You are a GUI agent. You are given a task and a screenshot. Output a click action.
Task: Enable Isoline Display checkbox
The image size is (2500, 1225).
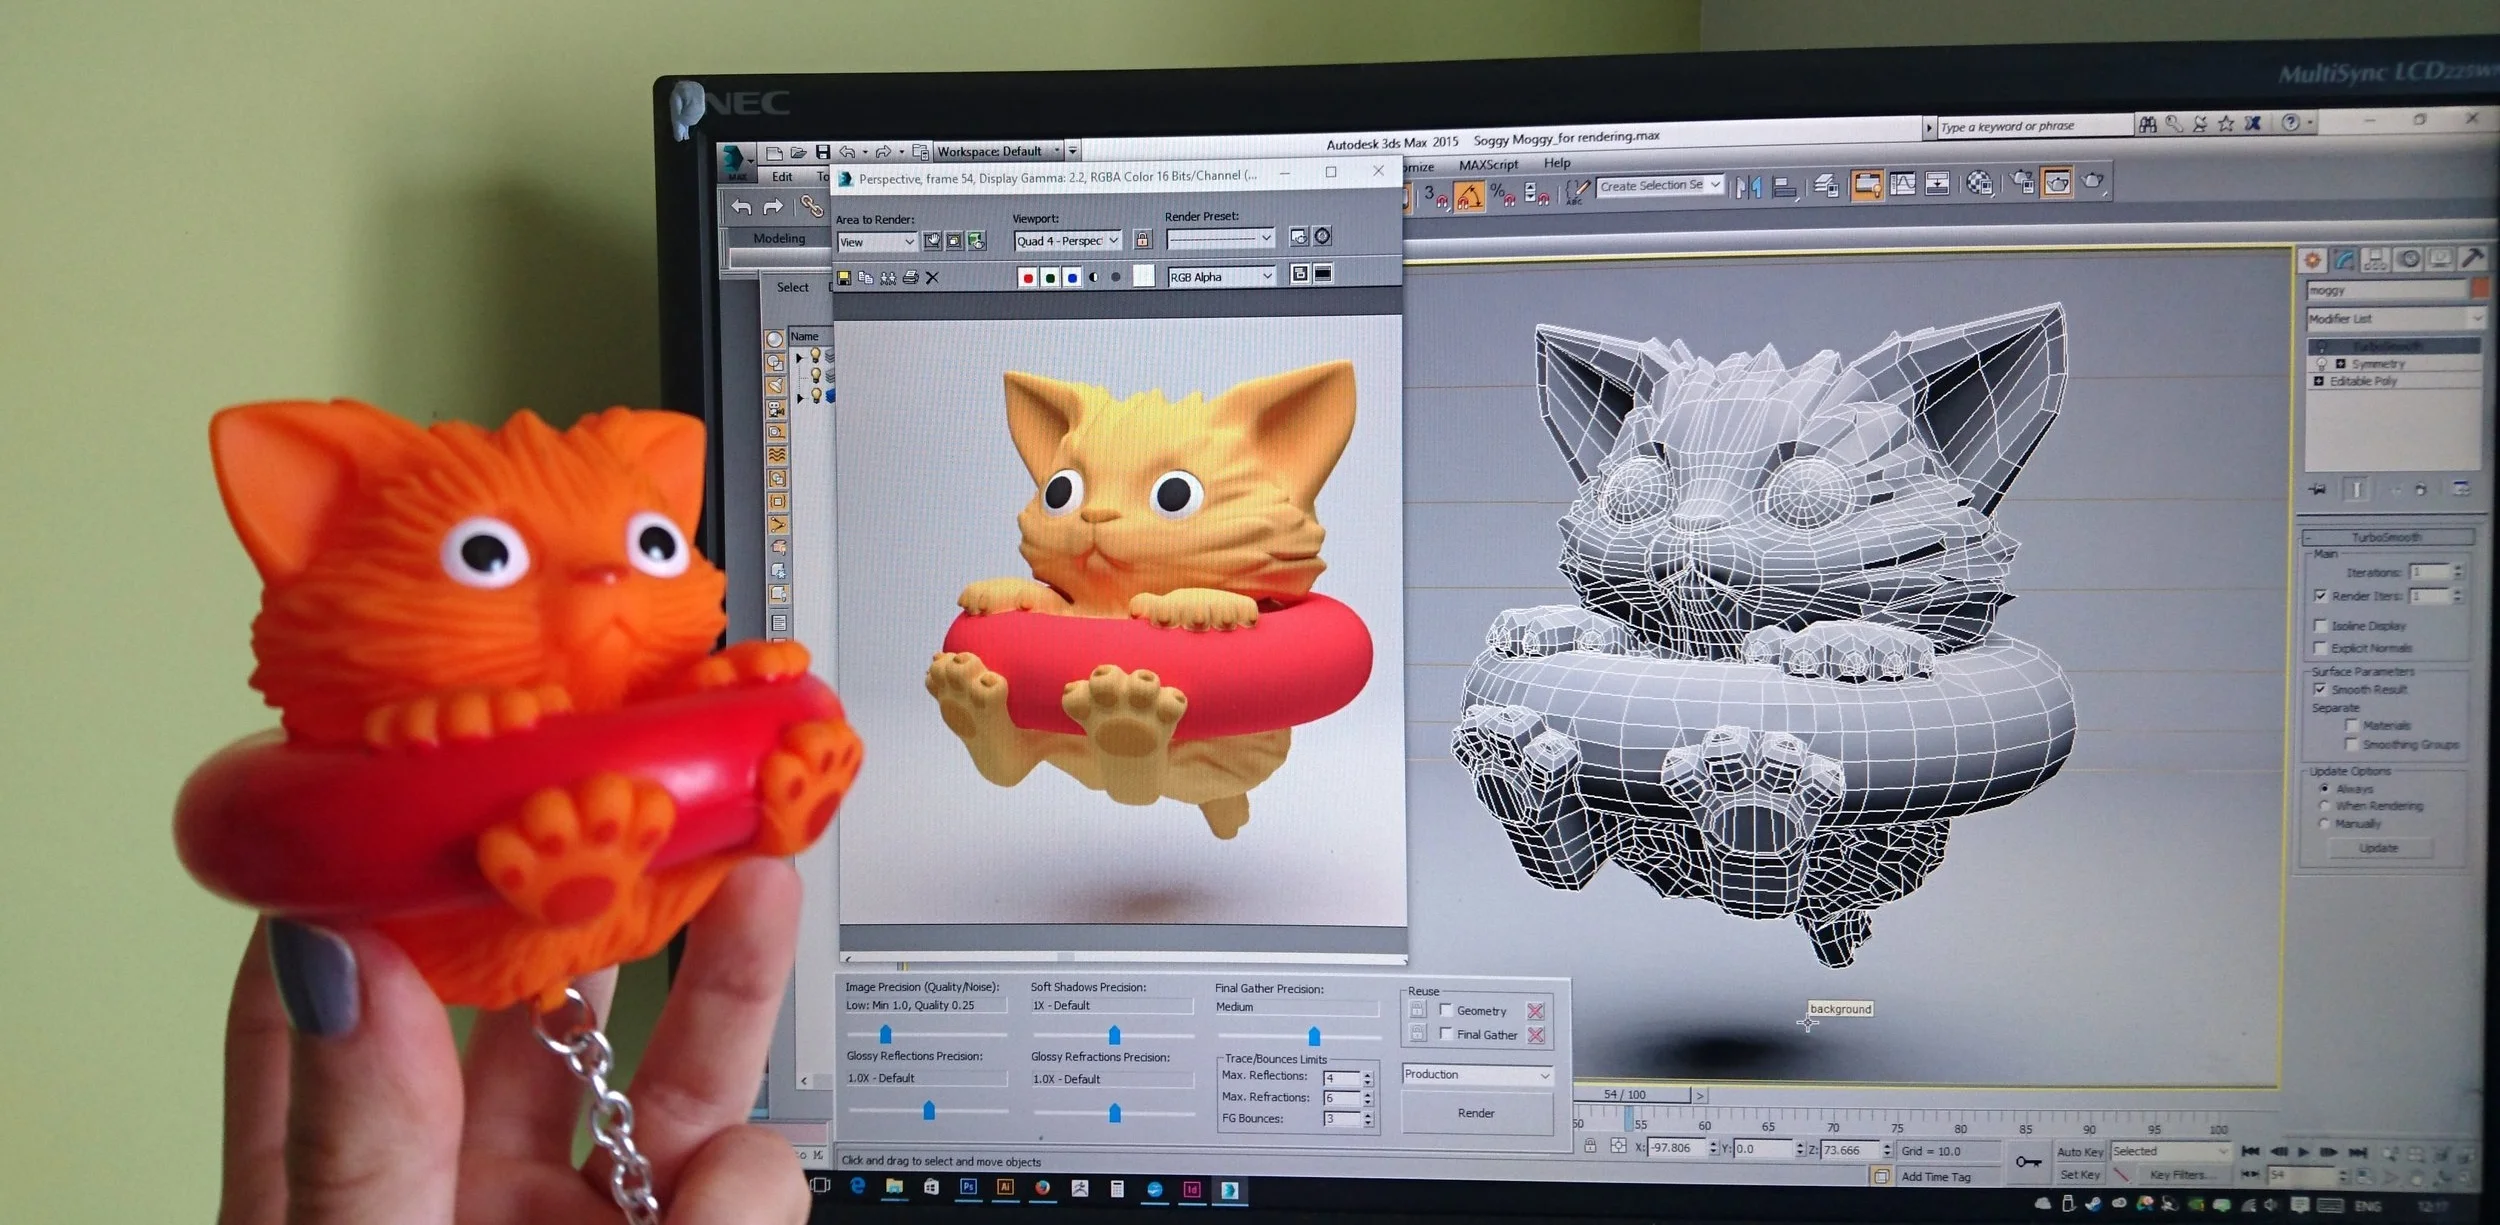pos(2321,625)
